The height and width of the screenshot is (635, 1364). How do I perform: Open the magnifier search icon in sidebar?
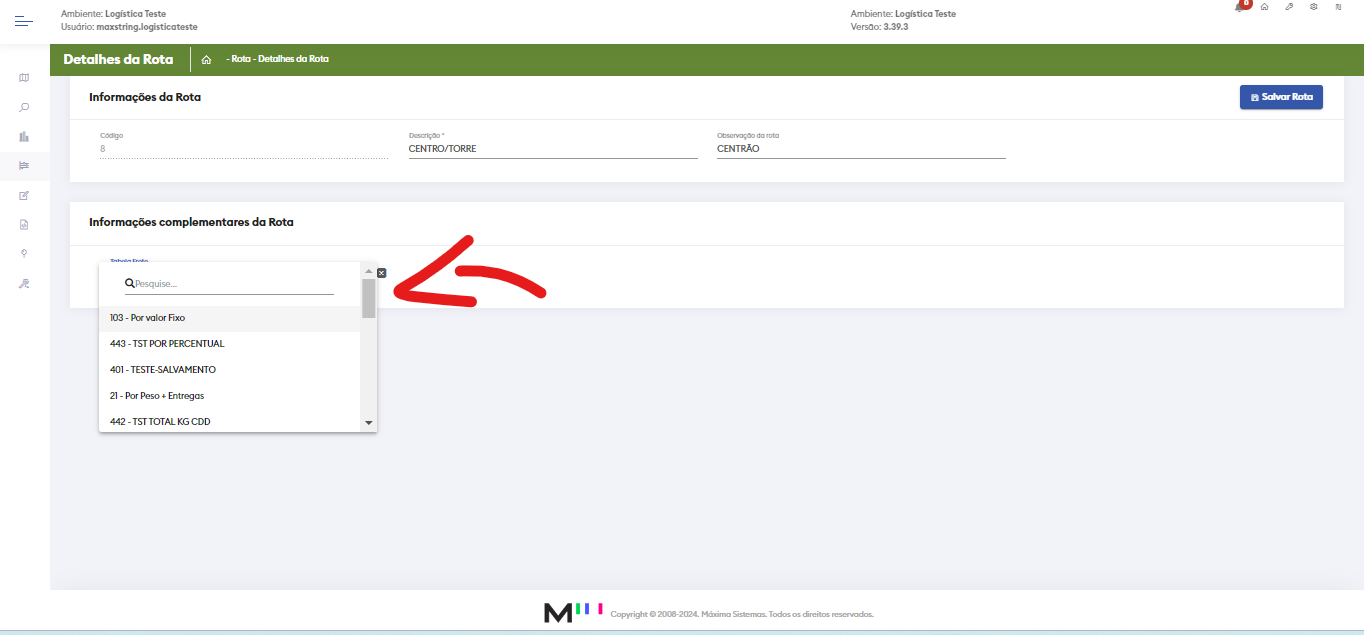[24, 107]
